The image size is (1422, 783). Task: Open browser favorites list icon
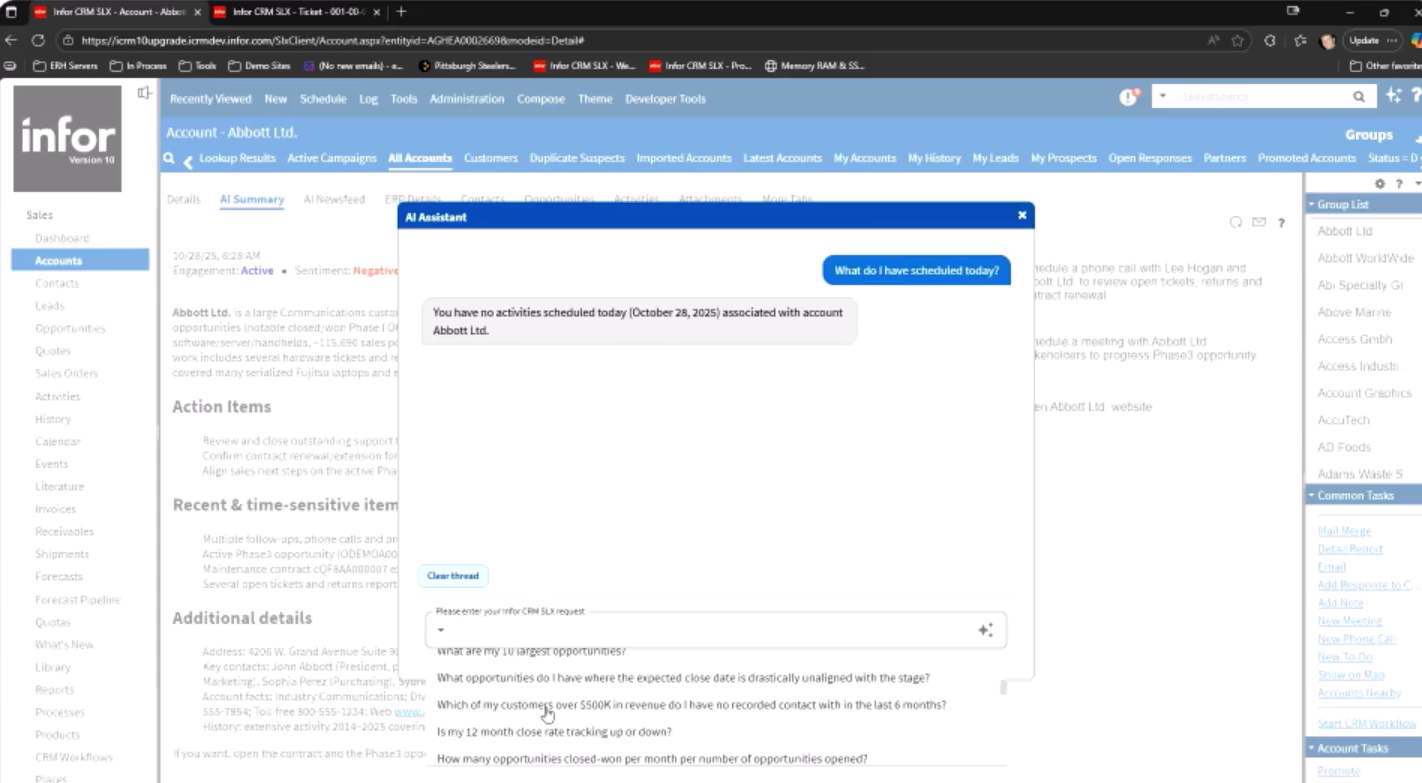click(x=1300, y=41)
